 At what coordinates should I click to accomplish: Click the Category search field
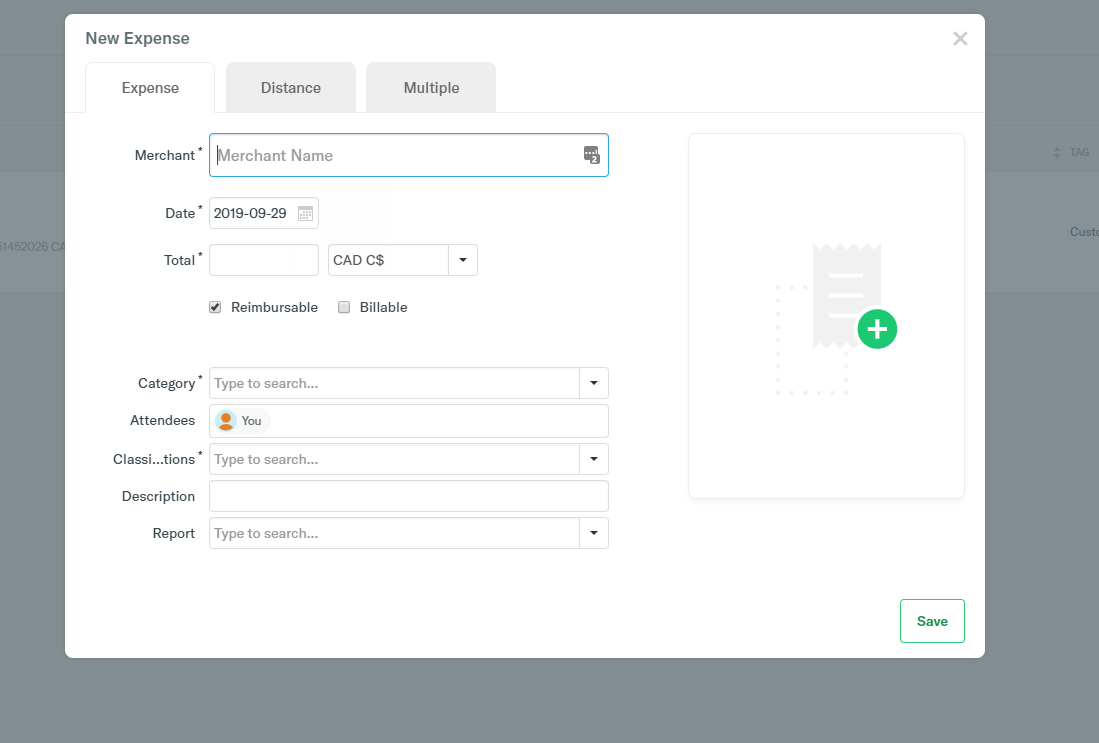pyautogui.click(x=395, y=383)
